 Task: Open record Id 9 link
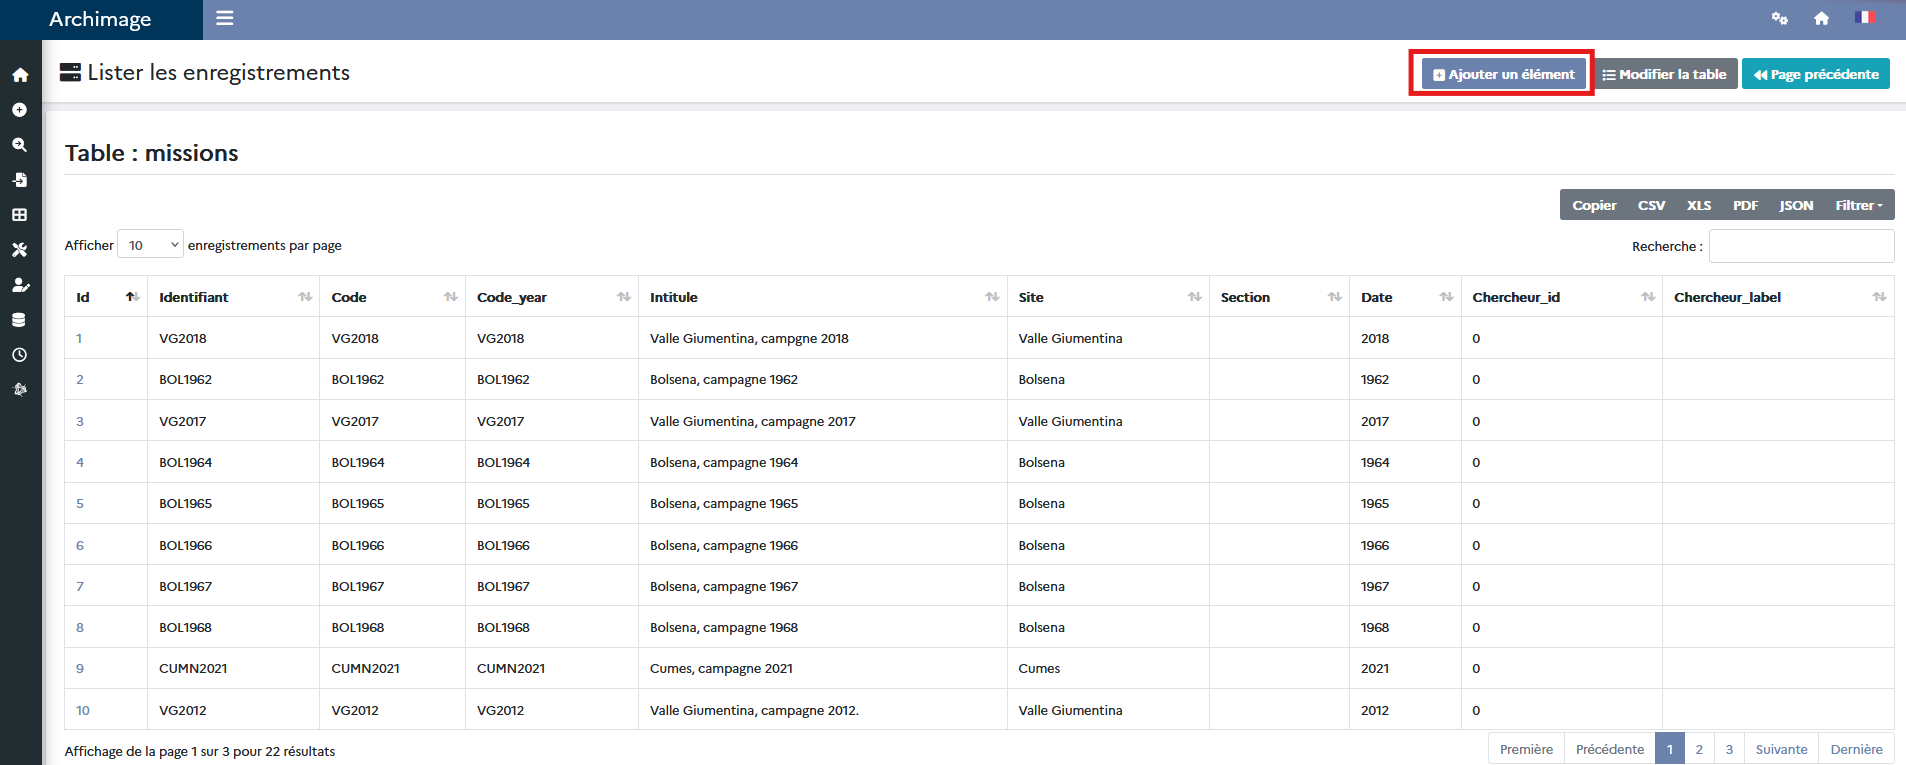80,669
